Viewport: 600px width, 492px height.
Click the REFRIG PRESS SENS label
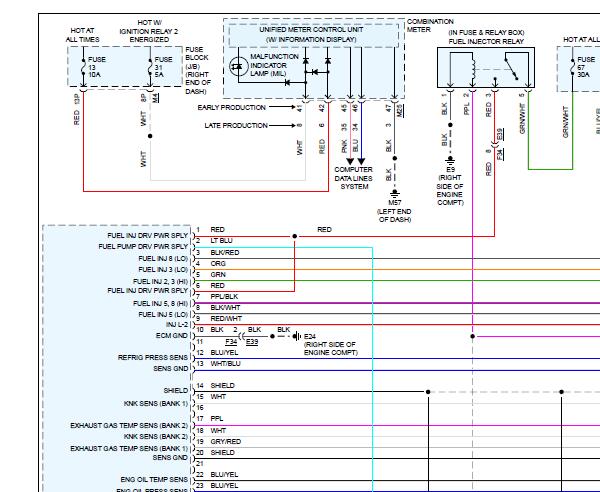(153, 358)
